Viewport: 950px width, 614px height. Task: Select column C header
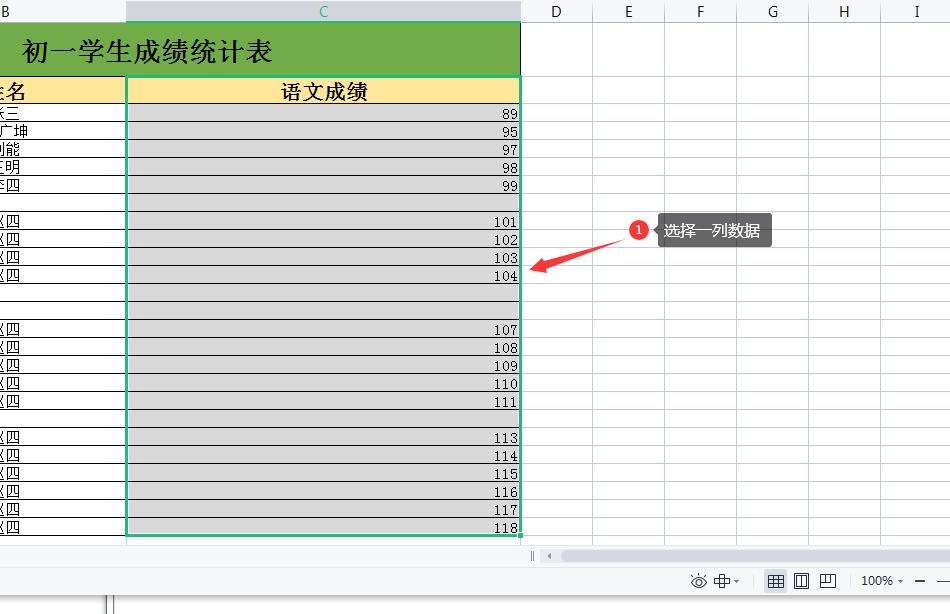coord(324,12)
